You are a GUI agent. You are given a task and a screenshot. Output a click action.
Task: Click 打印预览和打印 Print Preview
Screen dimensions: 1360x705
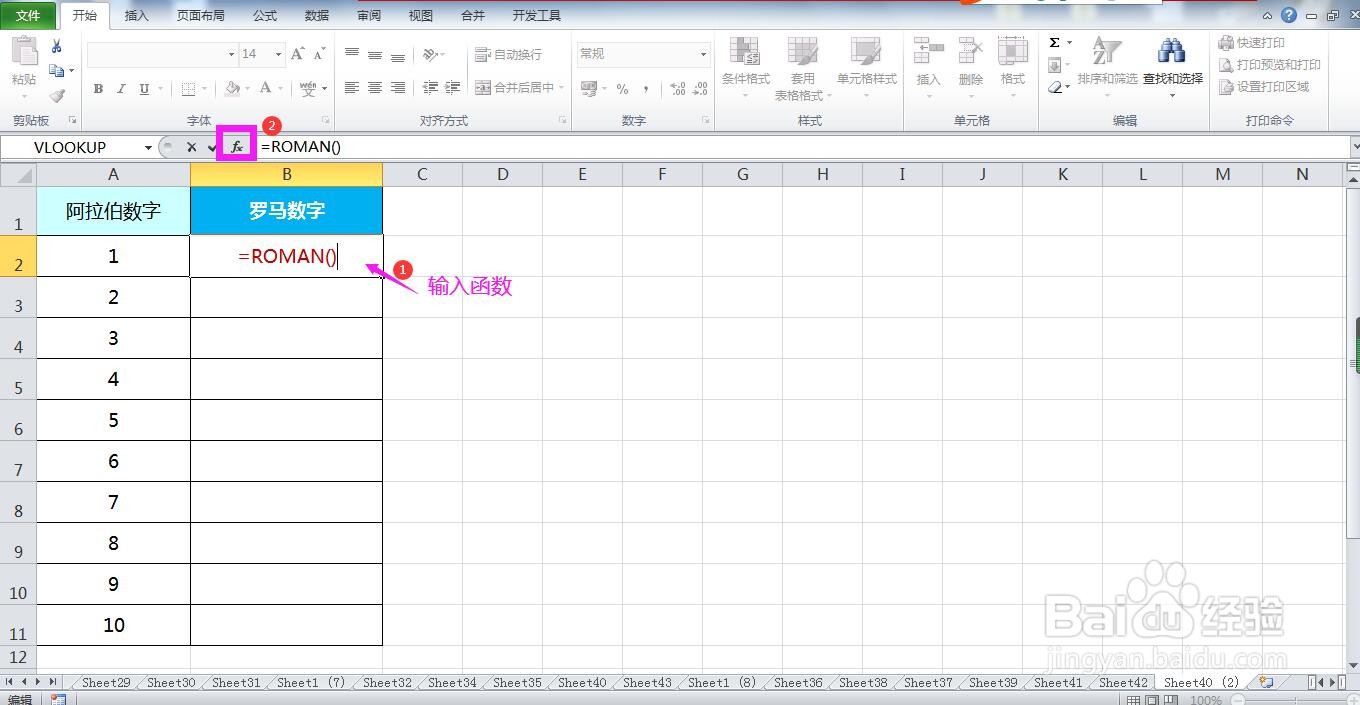[x=1269, y=65]
